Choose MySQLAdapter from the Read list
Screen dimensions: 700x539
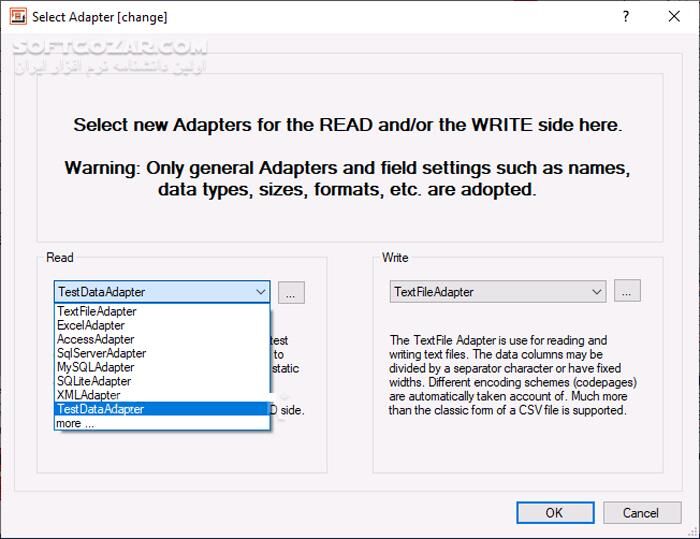96,368
